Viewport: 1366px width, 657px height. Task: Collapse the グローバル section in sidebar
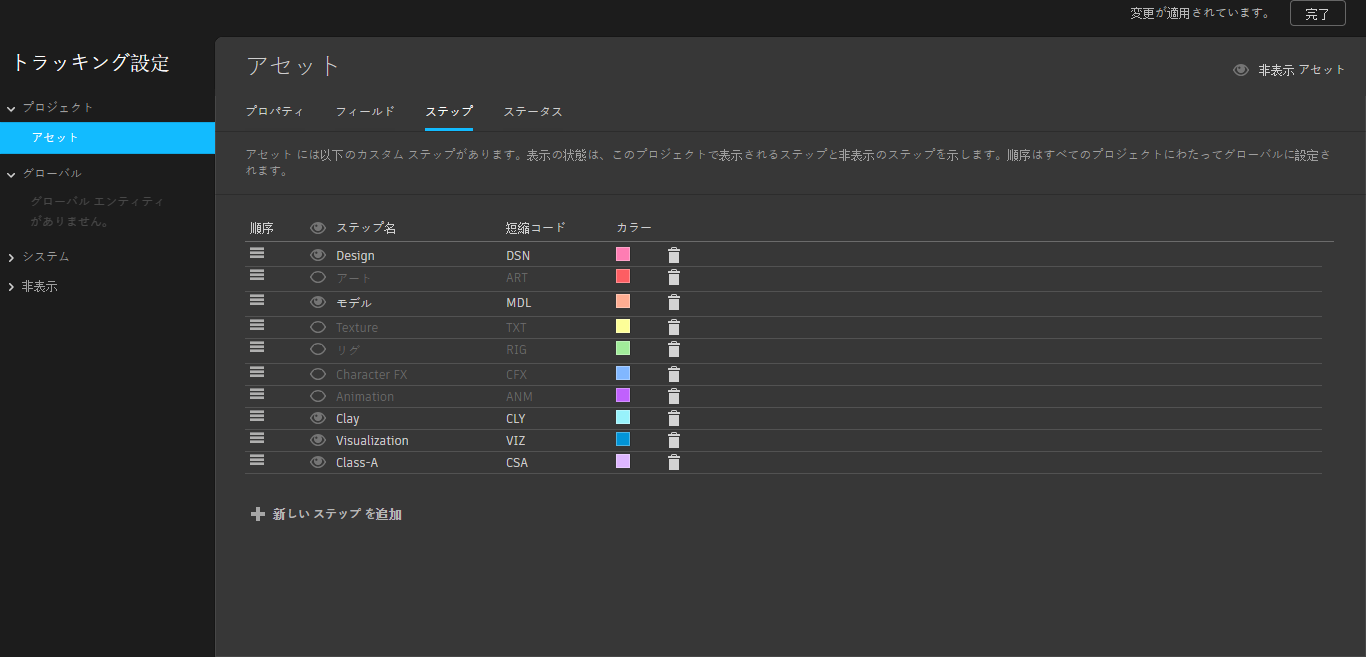pos(12,173)
